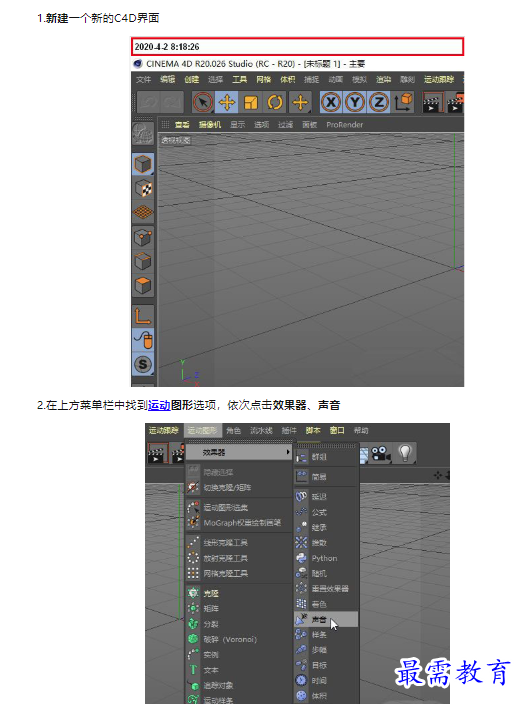Open the 窗口 menu
This screenshot has height=704, width=519.
337,430
